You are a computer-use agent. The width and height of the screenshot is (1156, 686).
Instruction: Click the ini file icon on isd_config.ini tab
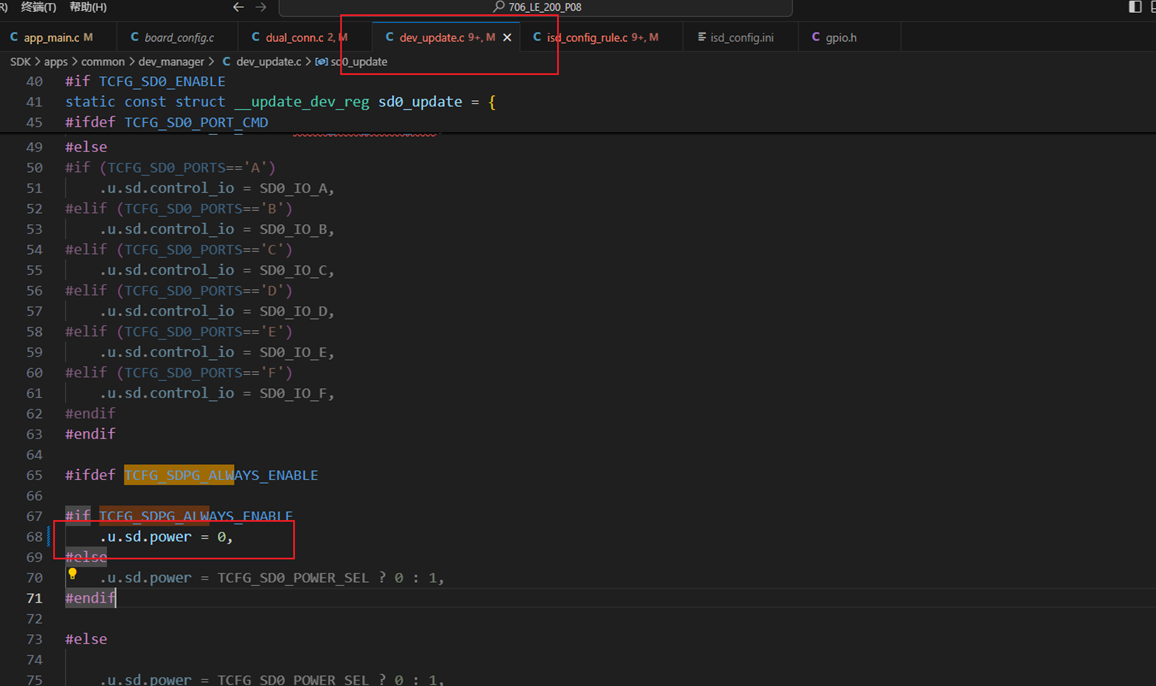pos(702,37)
